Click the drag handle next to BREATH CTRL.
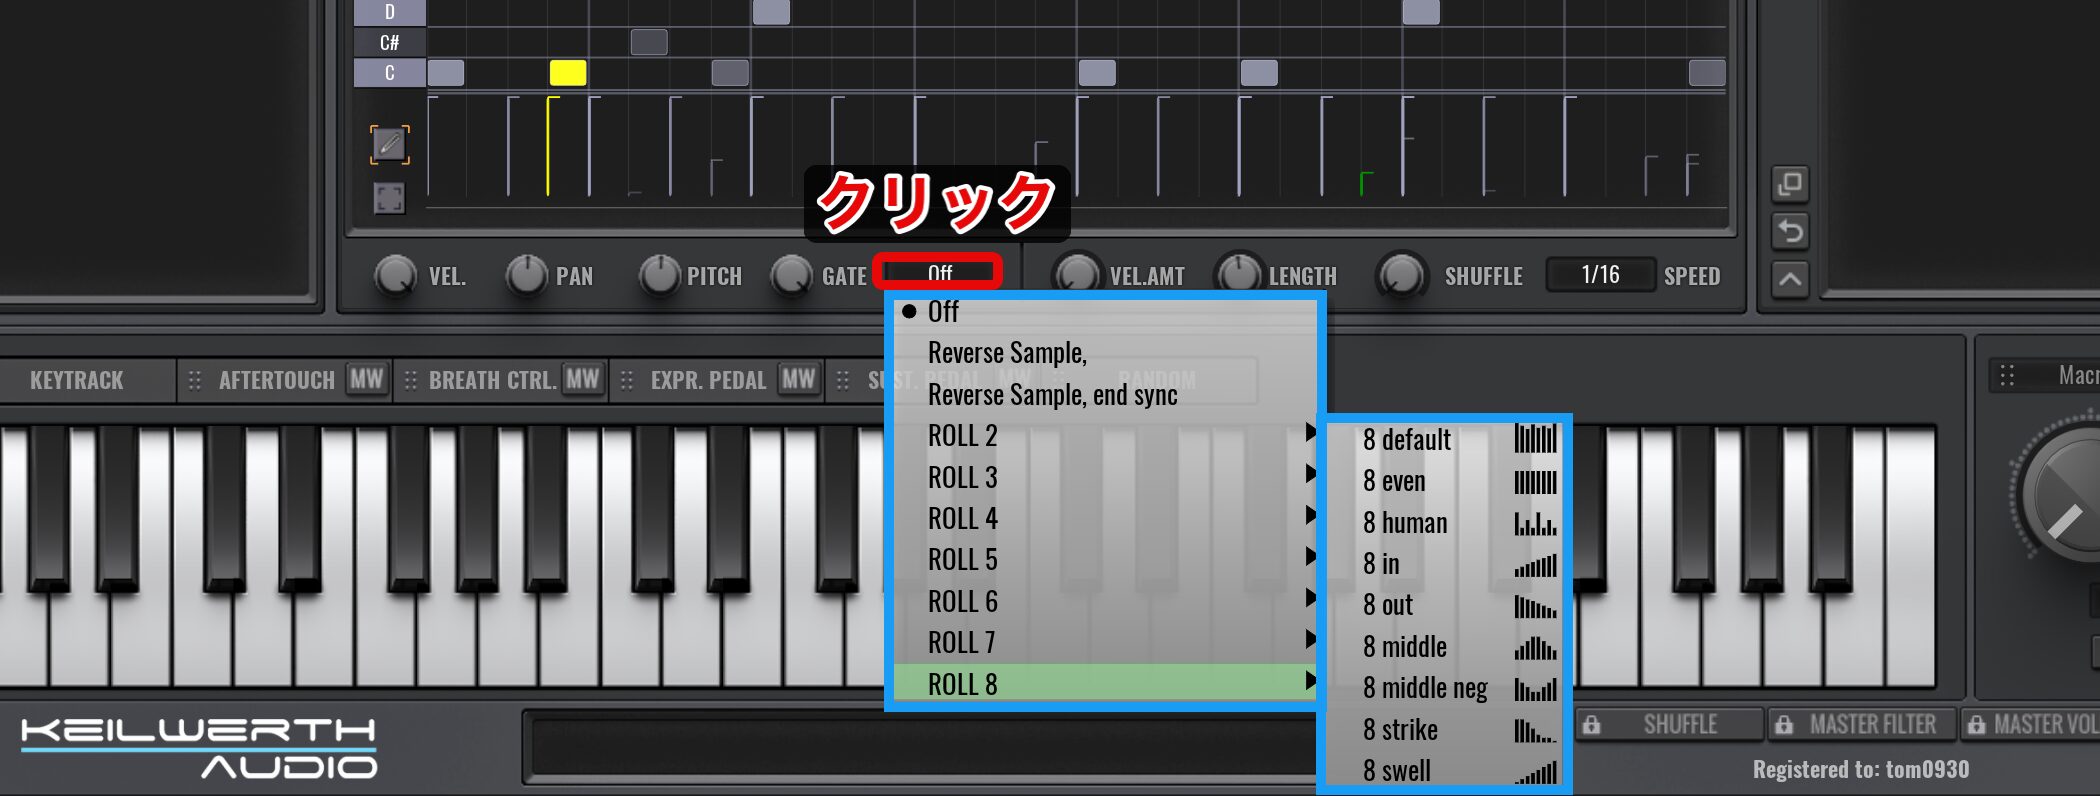 click(410, 380)
